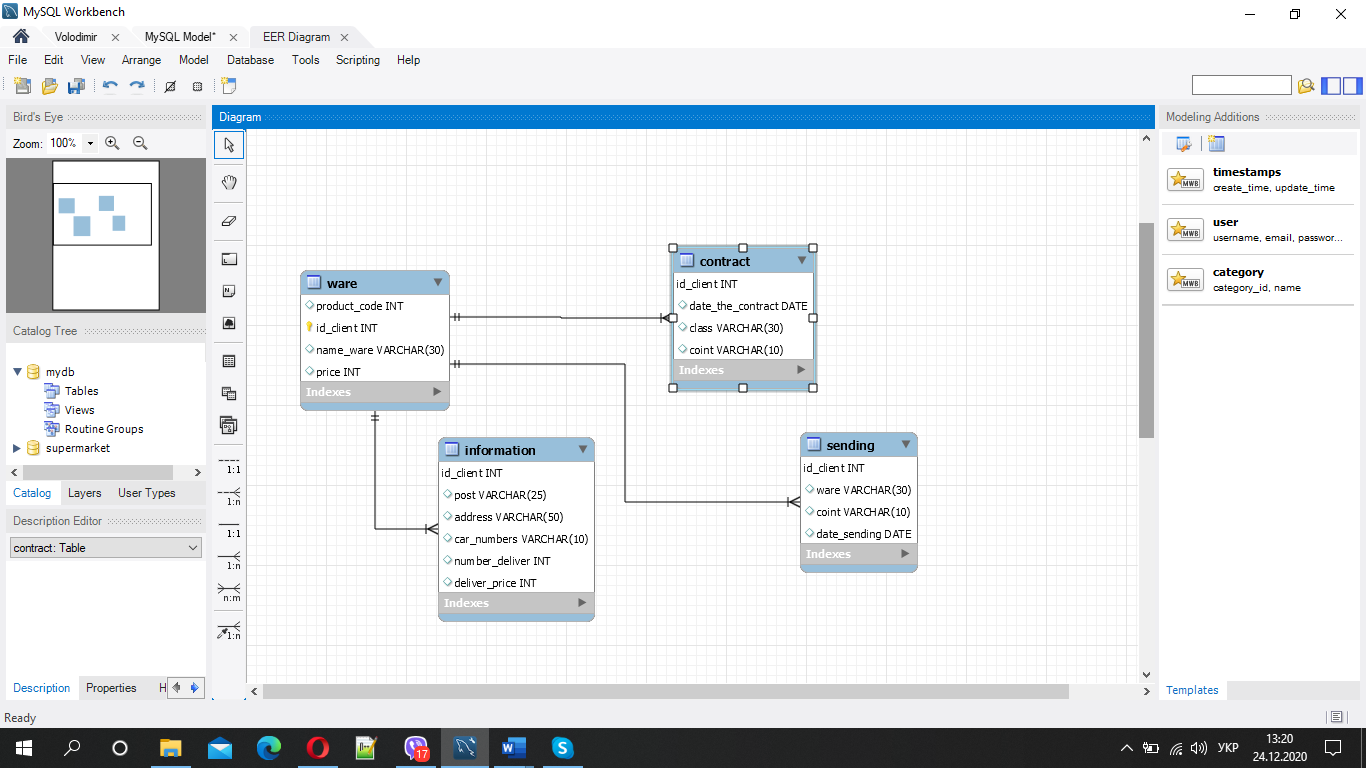Viewport: 1366px width, 768px height.
Task: Open the 'contract: Table' dropdown
Action: (x=106, y=548)
